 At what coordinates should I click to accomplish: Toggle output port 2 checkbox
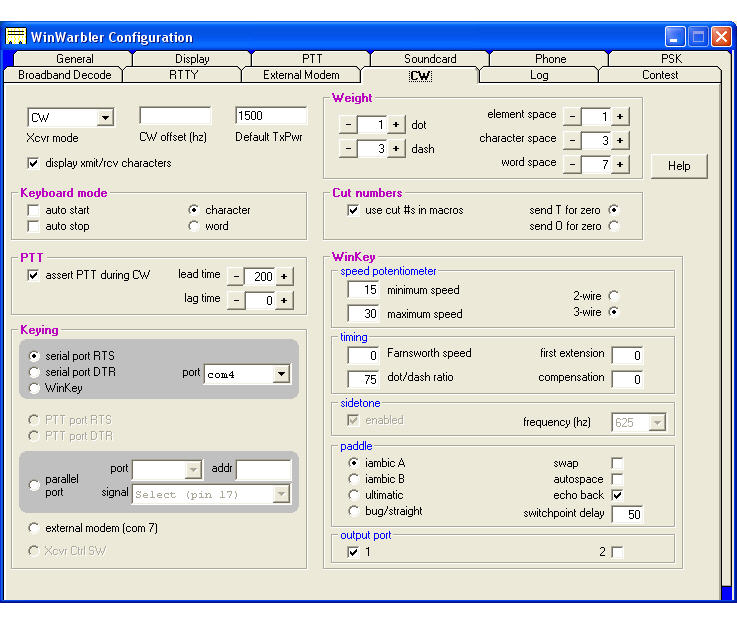click(617, 552)
